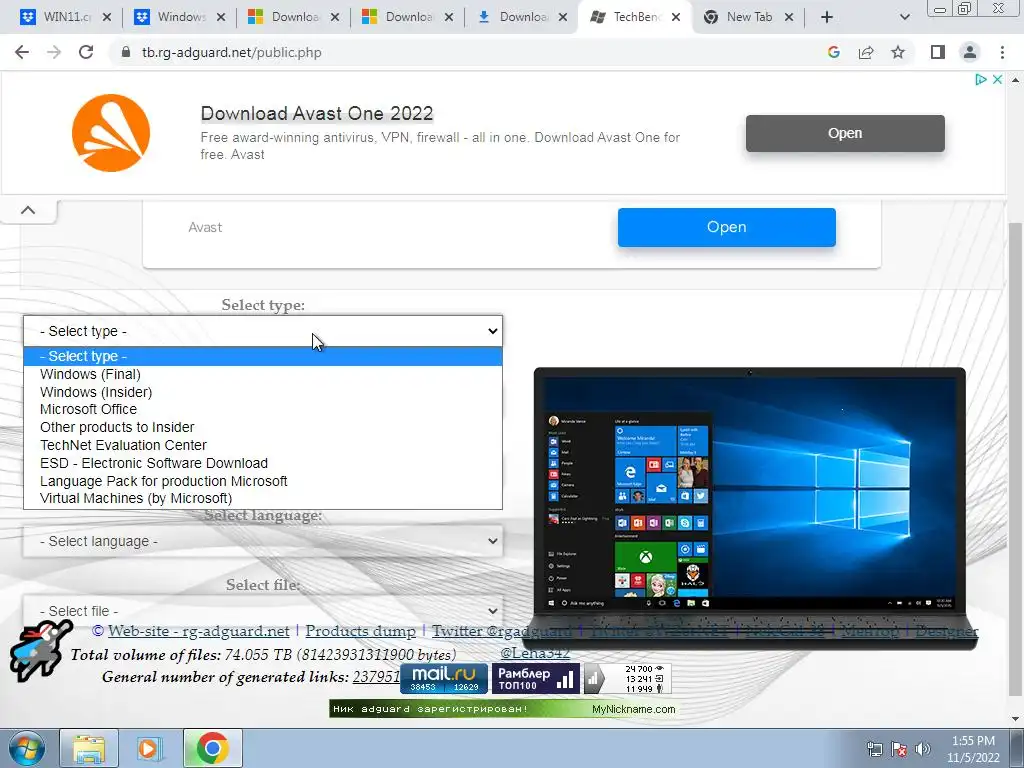Screen dimensions: 1024x768
Task: Open the Web-site rg-adguard.net link
Action: (x=199, y=631)
